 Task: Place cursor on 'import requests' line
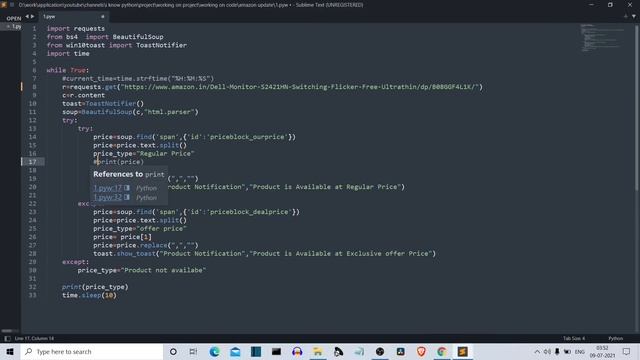point(76,29)
